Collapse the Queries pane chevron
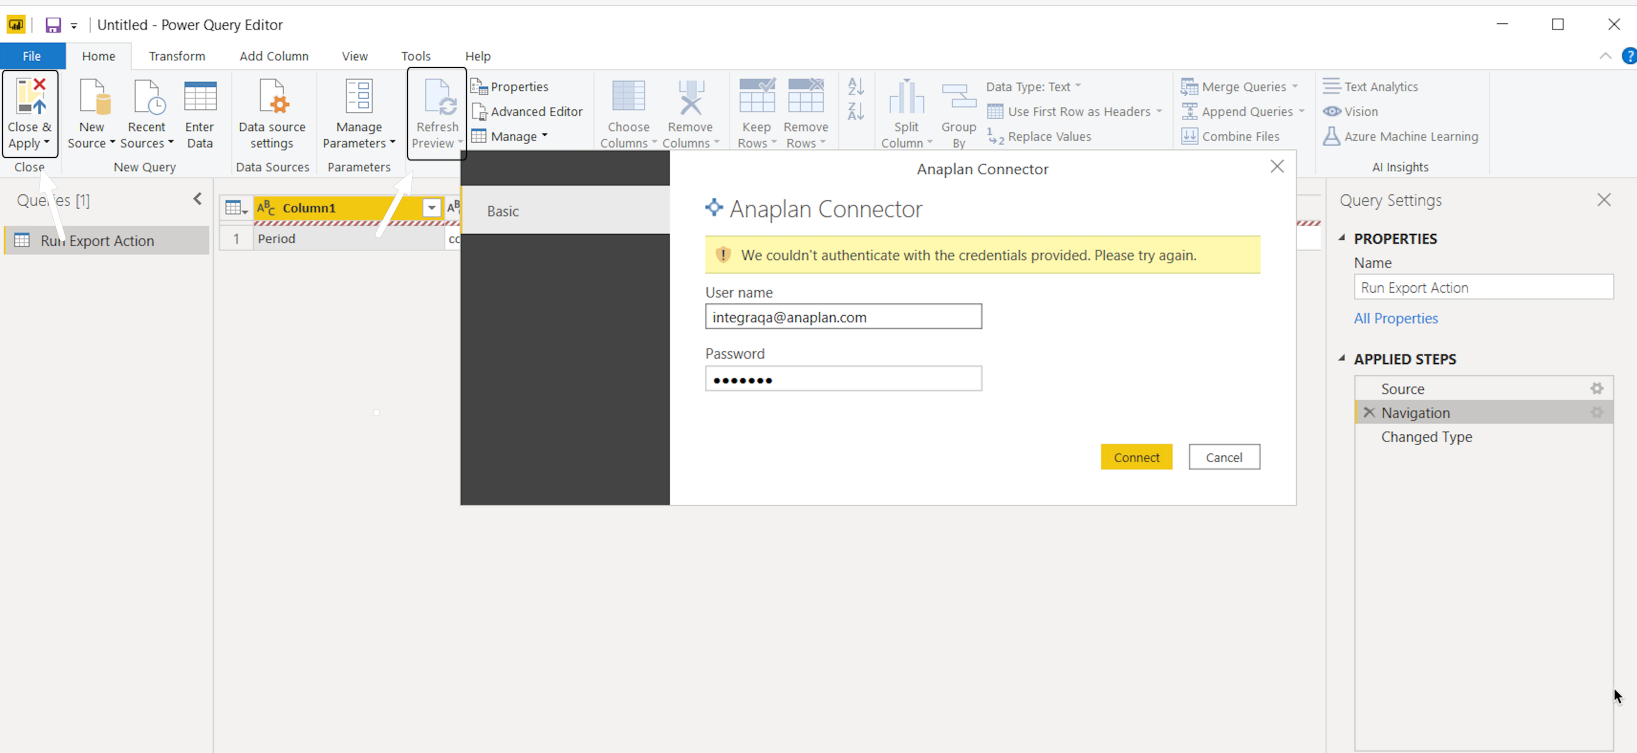The height and width of the screenshot is (753, 1637). point(197,199)
